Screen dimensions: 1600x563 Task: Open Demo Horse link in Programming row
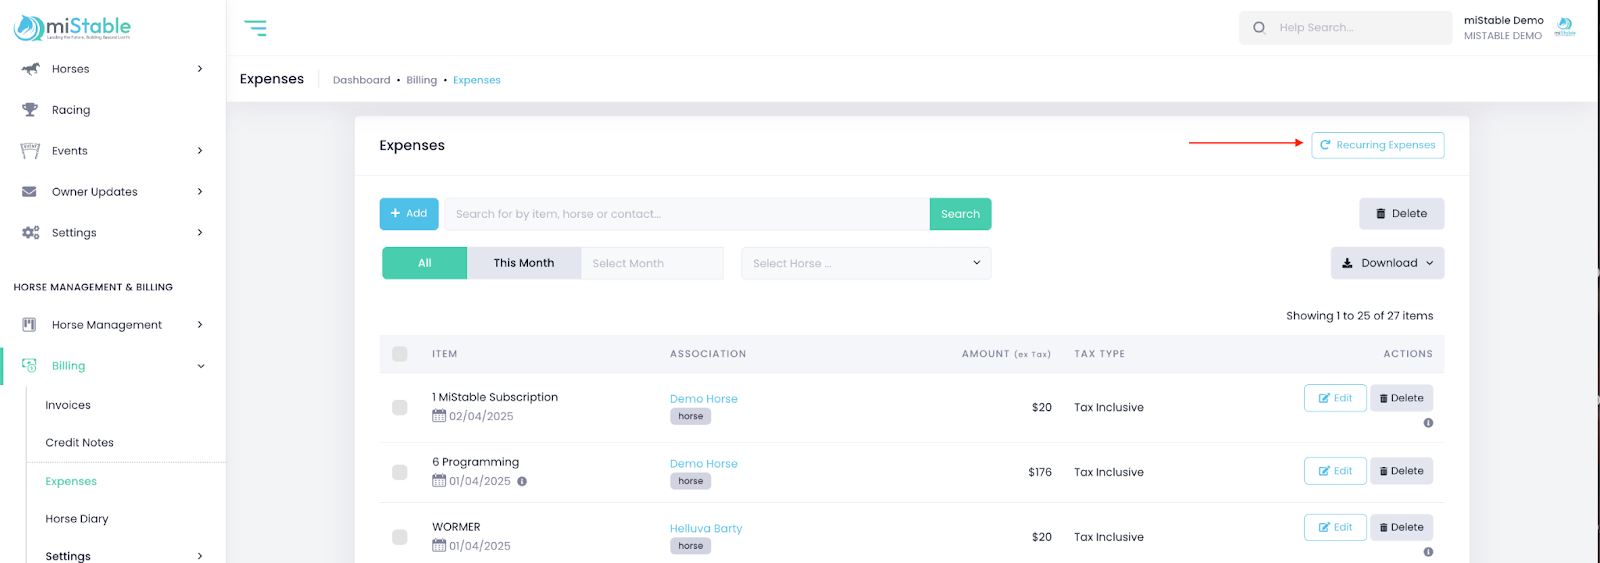point(704,464)
